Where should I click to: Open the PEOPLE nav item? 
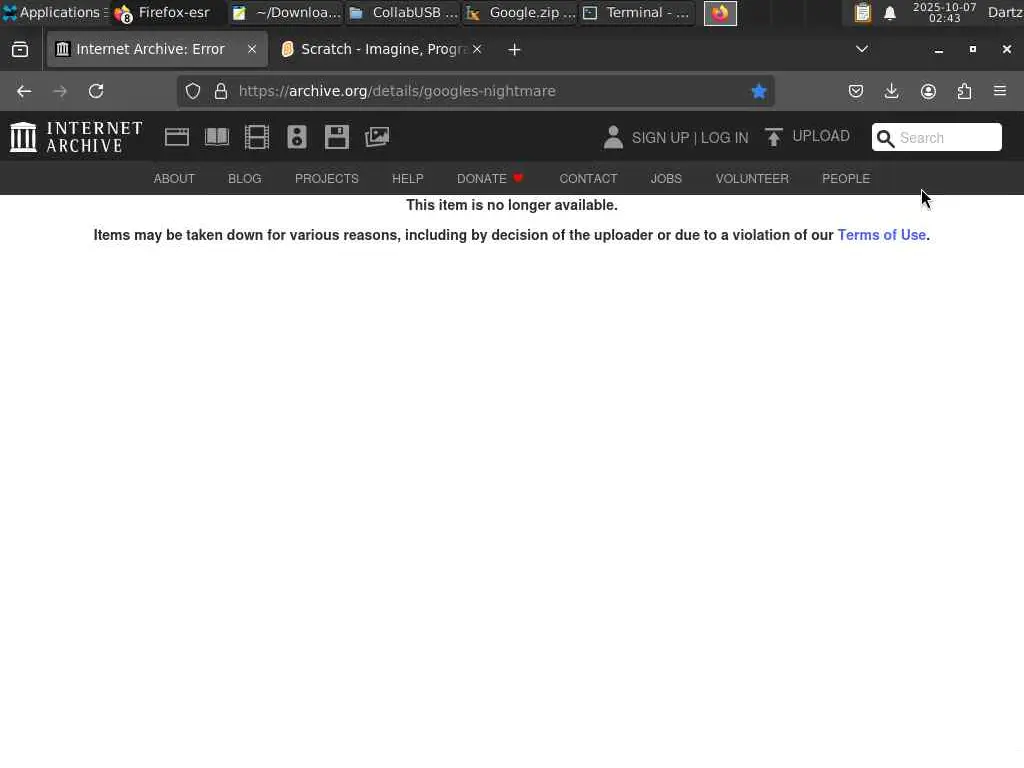pyautogui.click(x=846, y=179)
